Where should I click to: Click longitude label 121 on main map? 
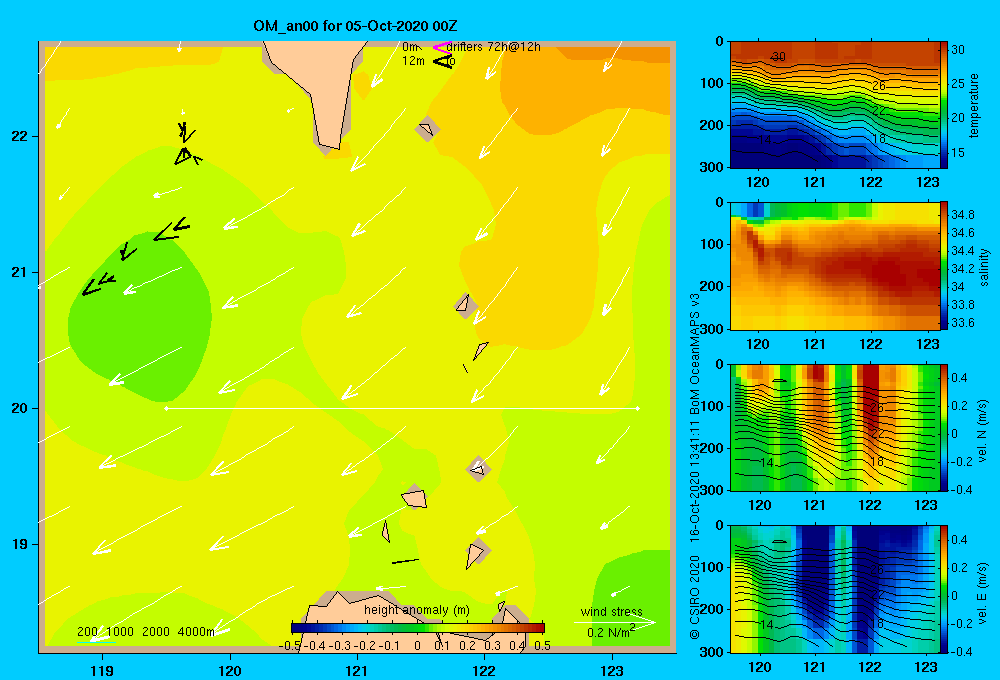357,670
